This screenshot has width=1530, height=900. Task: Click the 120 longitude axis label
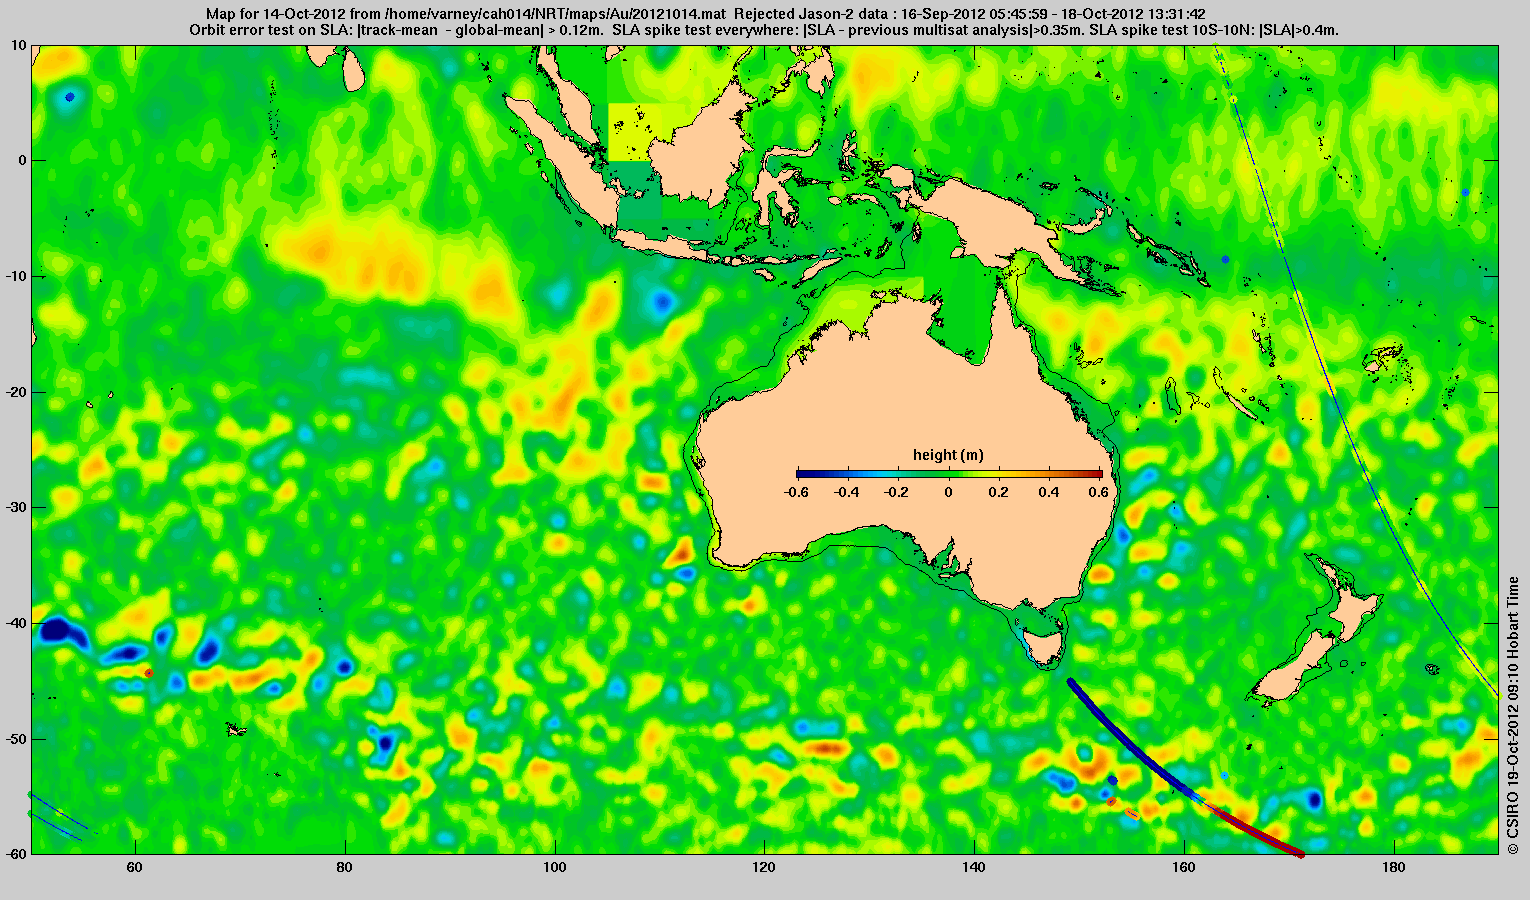pos(764,867)
